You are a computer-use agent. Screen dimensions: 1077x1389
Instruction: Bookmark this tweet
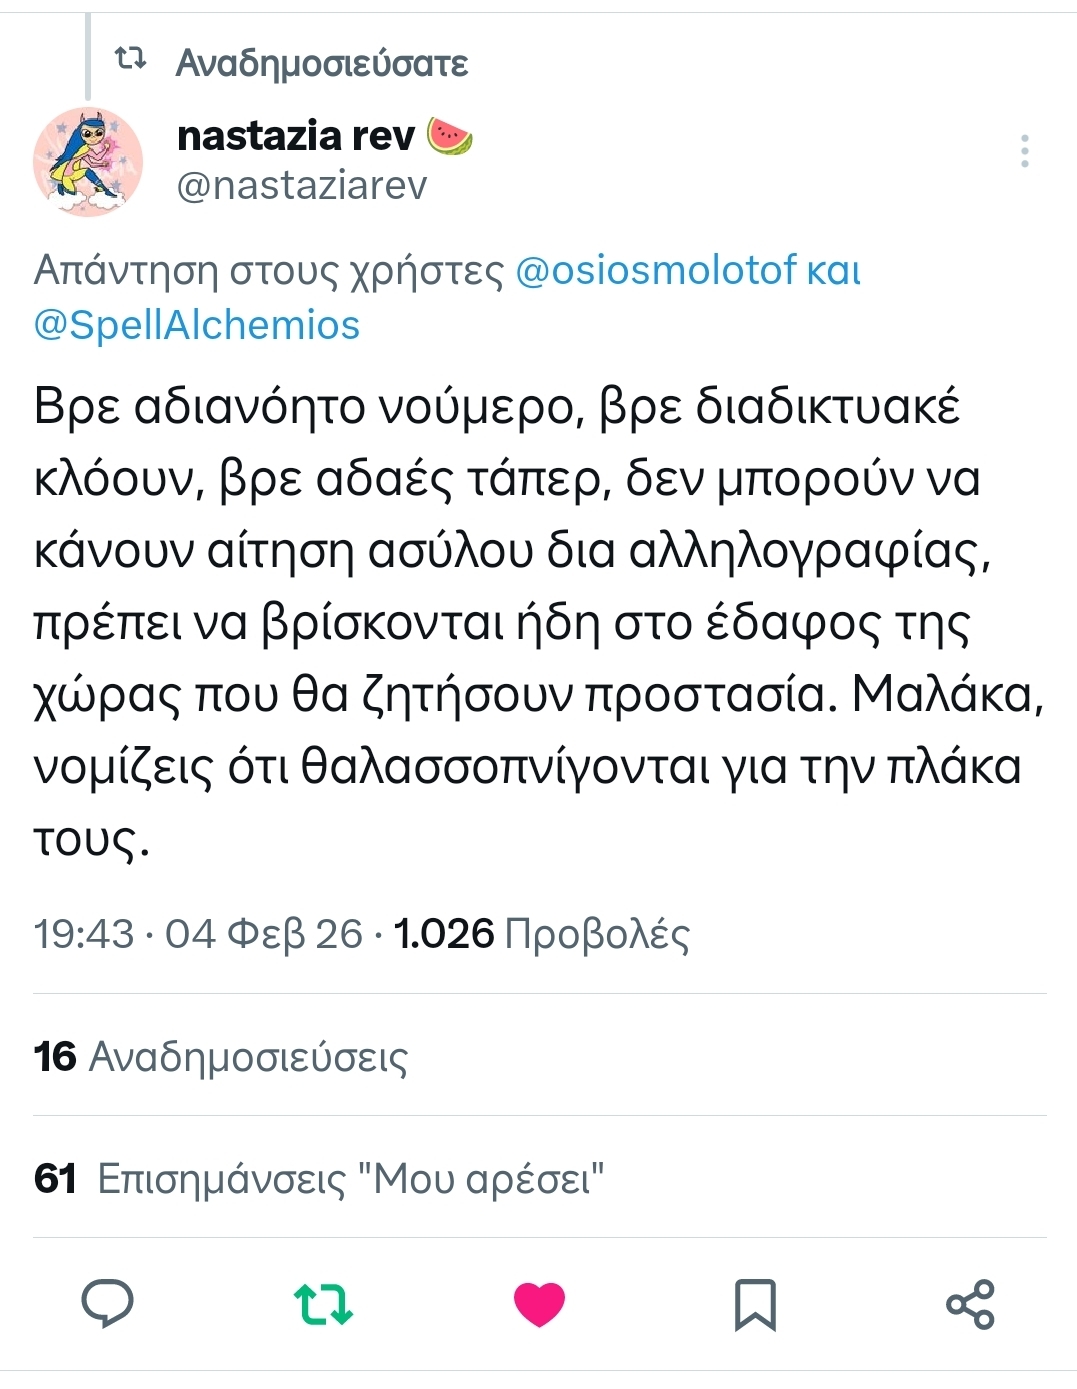(x=755, y=1304)
